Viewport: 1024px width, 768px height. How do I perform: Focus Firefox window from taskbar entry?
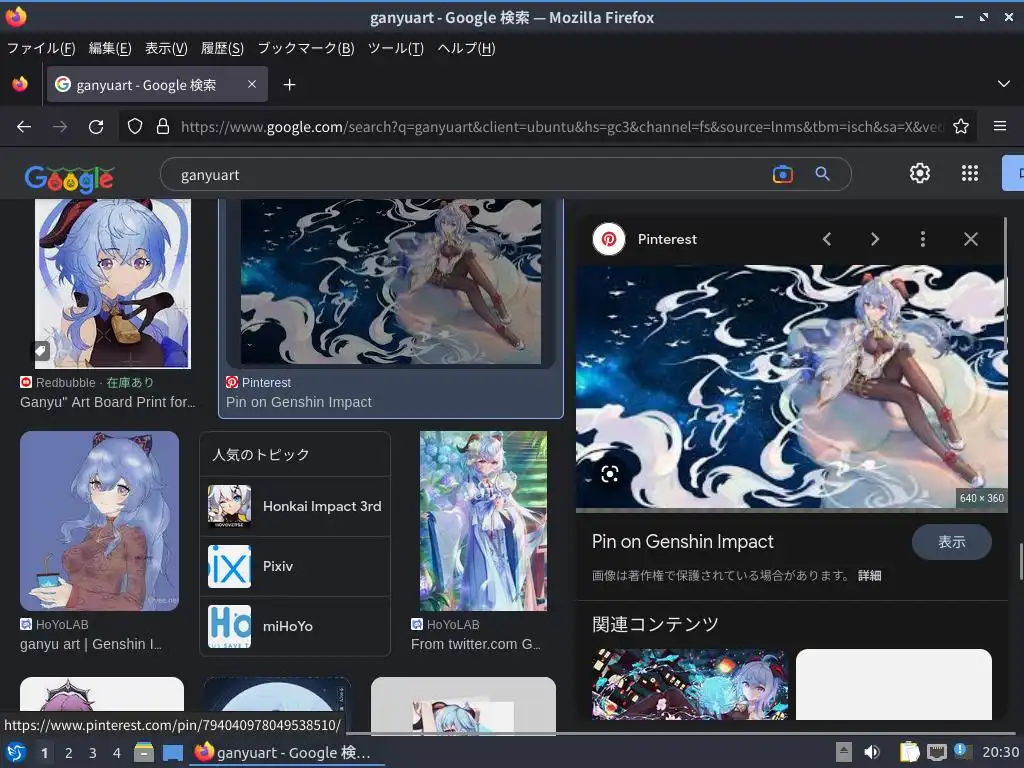(287, 752)
